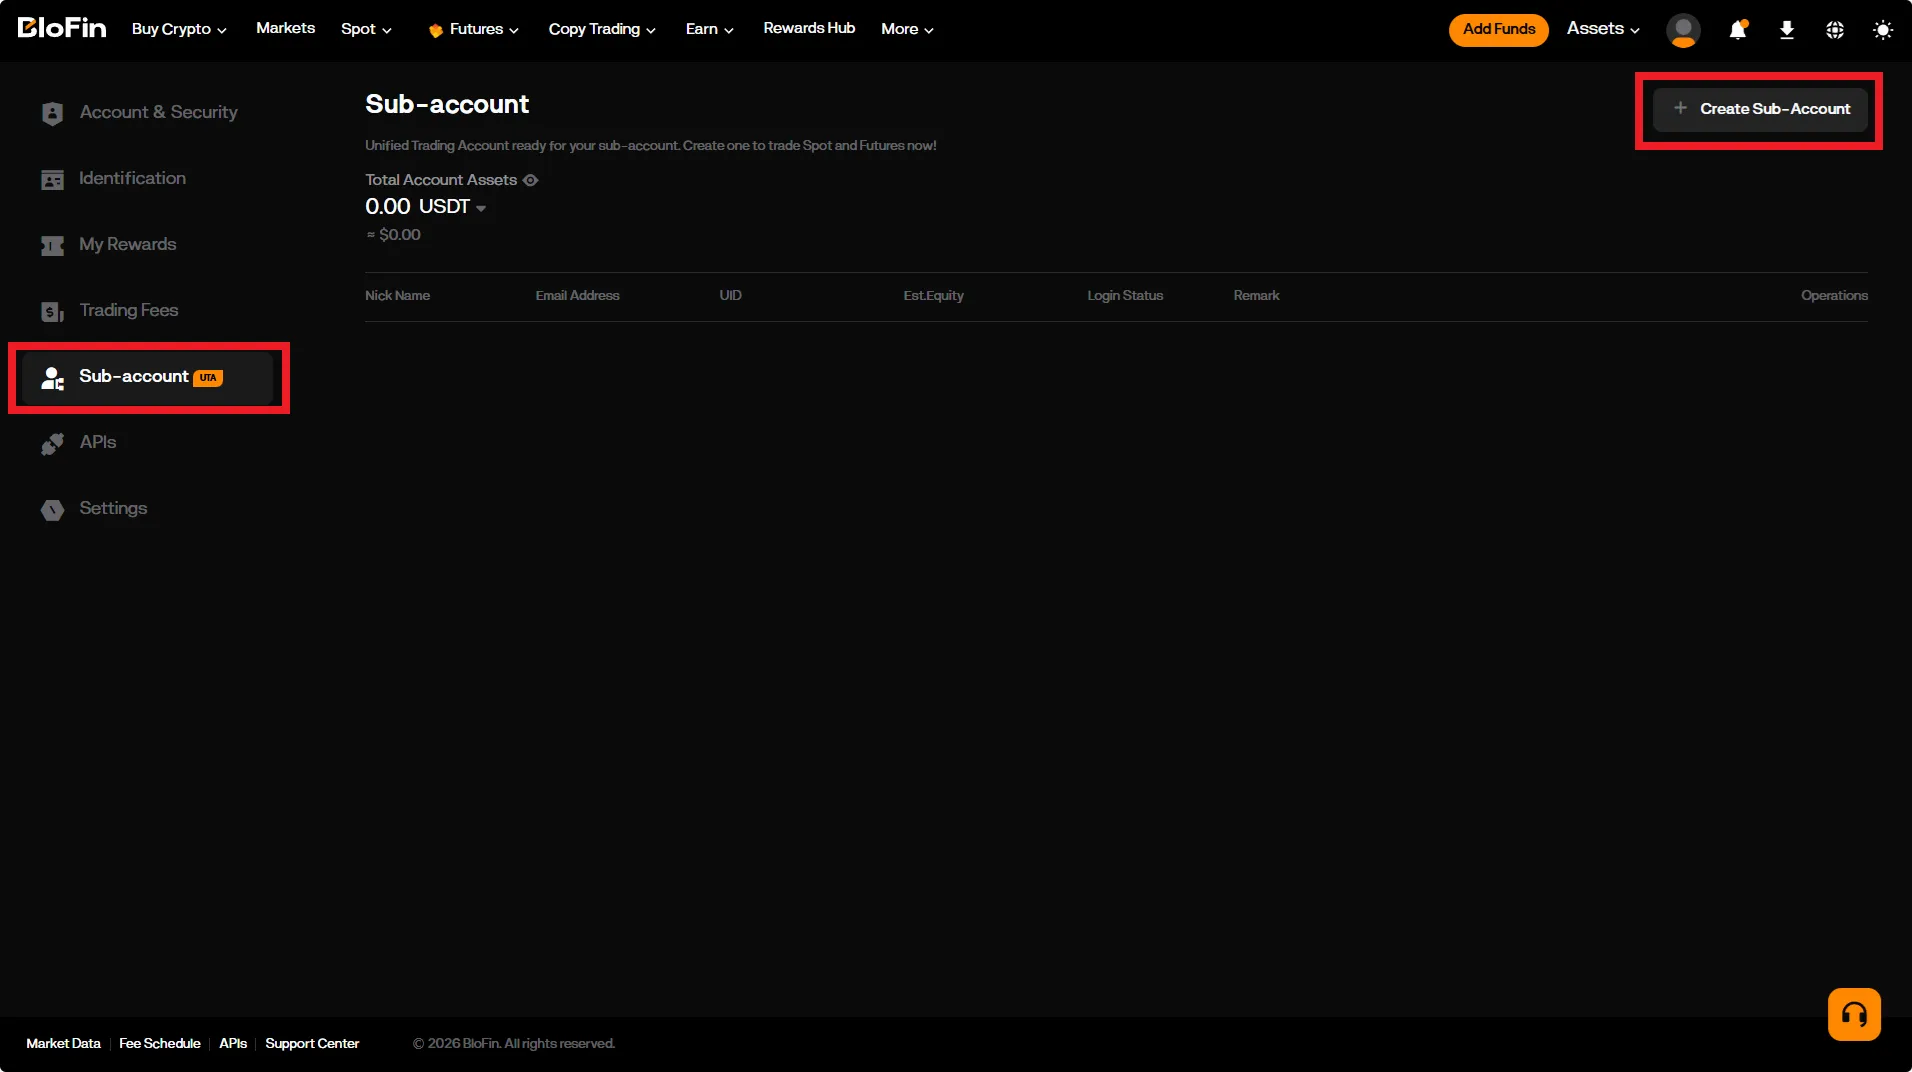
Task: Click the Trading Fees icon
Action: (52, 311)
